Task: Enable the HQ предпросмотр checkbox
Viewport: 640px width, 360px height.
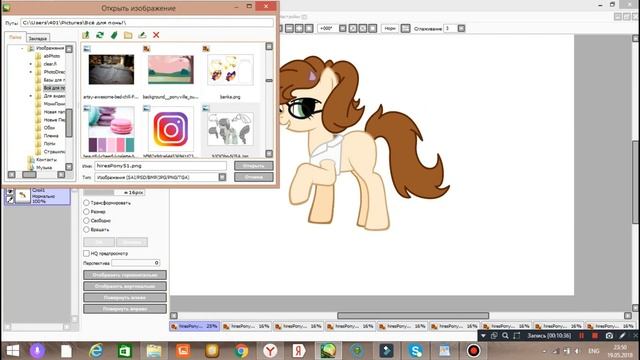Action: (86, 253)
